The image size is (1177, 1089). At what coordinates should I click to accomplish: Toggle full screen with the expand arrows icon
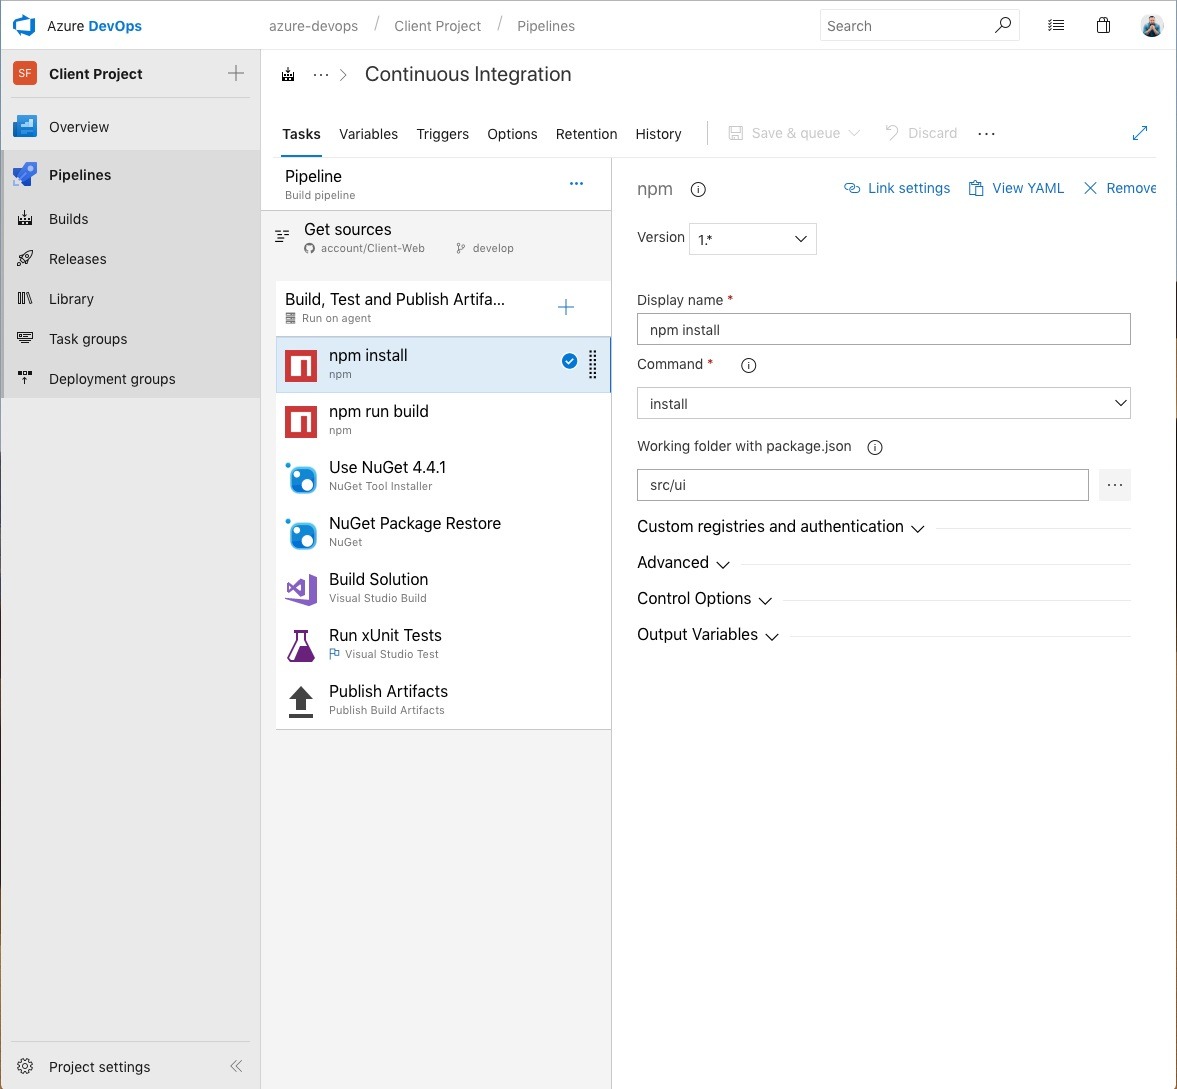1139,133
